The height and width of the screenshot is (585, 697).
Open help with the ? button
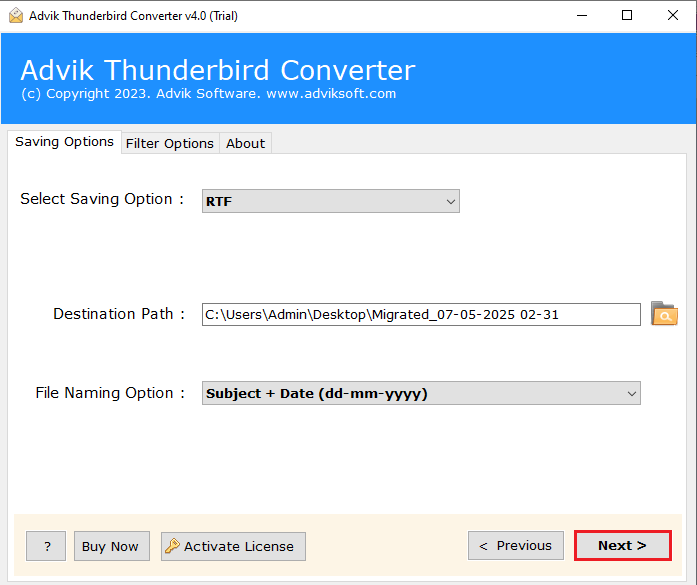(46, 546)
